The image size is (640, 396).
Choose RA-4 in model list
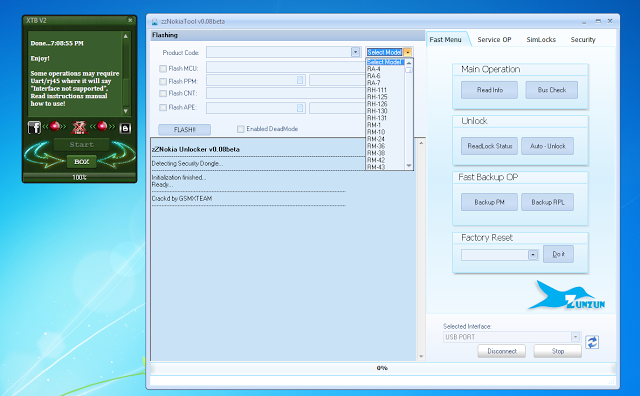click(385, 69)
